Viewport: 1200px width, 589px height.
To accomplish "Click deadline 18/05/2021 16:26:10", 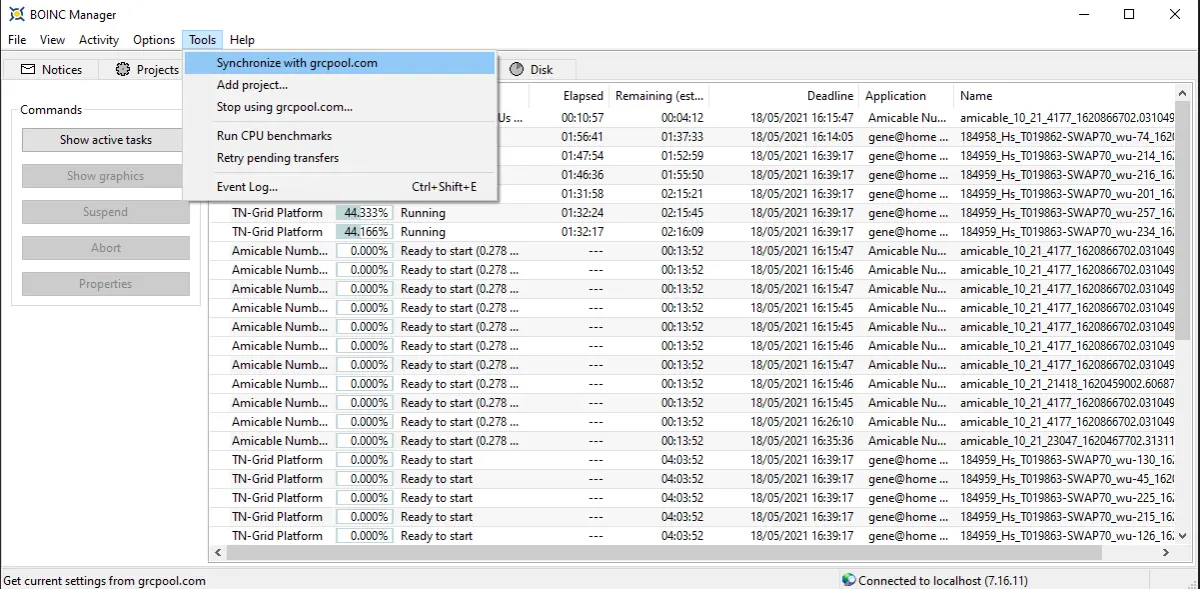I will [802, 422].
